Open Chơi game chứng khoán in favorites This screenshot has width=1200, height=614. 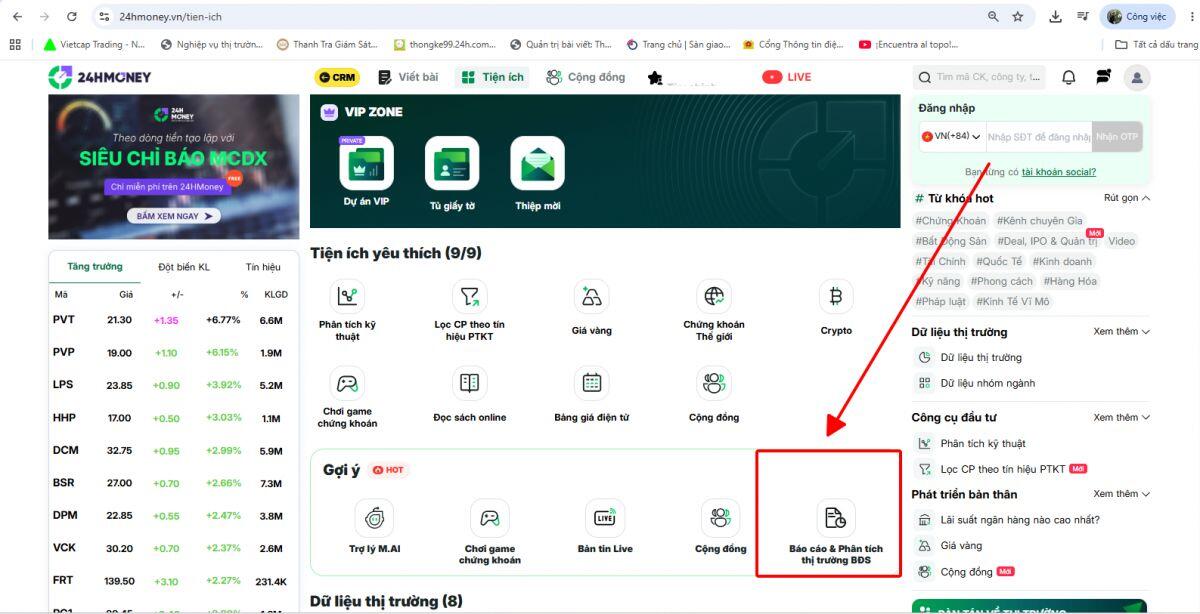(x=347, y=383)
